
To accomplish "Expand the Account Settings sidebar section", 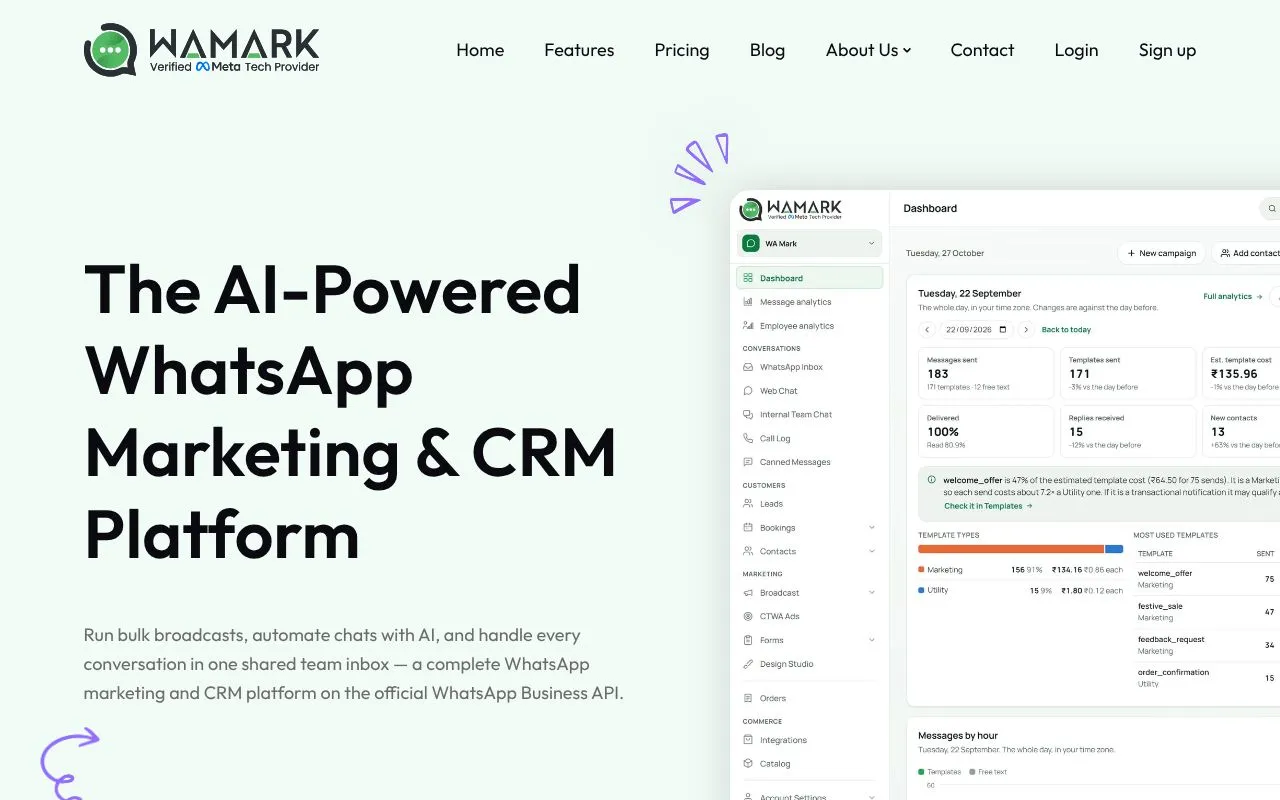I will point(871,797).
